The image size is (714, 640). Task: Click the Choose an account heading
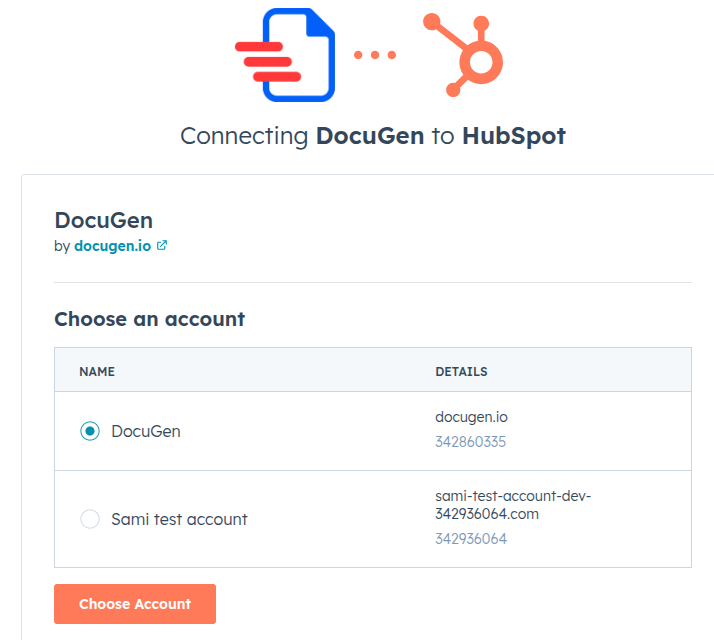pyautogui.click(x=149, y=319)
